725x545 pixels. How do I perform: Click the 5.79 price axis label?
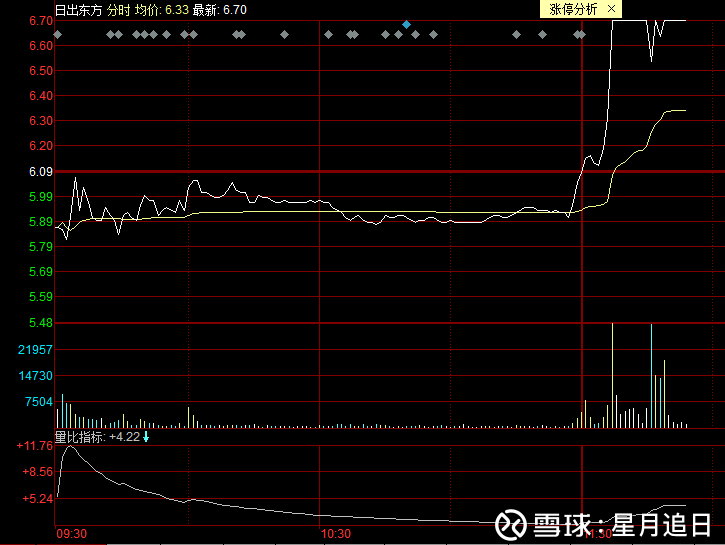coord(41,246)
